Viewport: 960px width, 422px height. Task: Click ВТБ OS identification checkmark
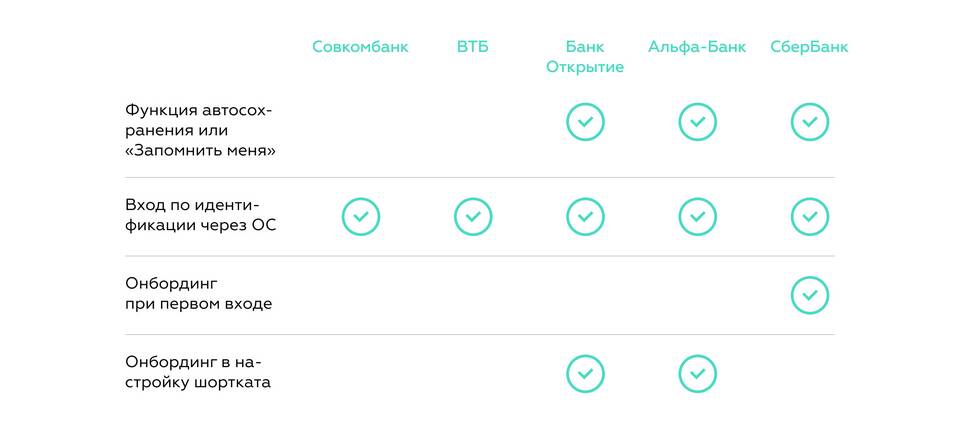473,216
